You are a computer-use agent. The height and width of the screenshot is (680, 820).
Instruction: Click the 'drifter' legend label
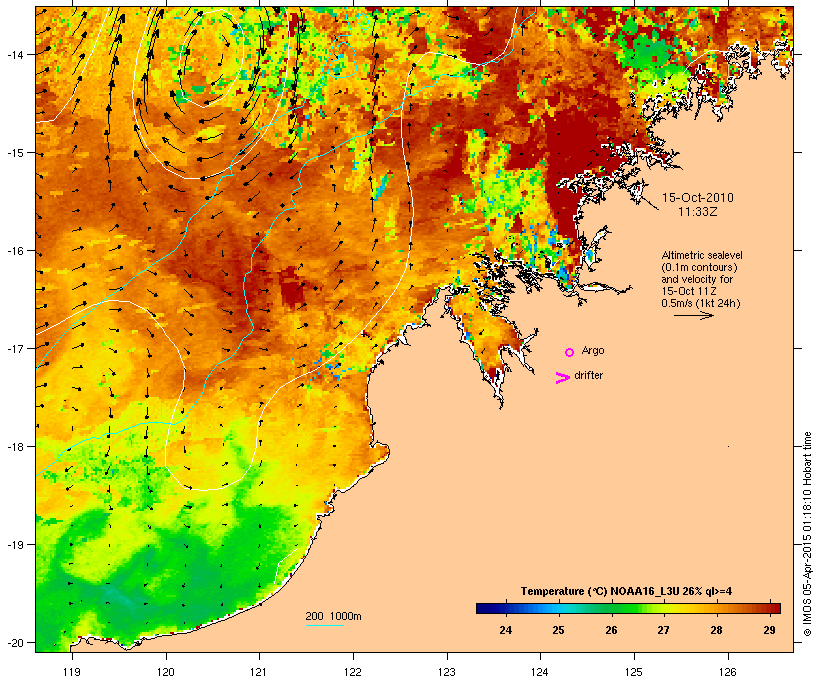click(x=588, y=375)
